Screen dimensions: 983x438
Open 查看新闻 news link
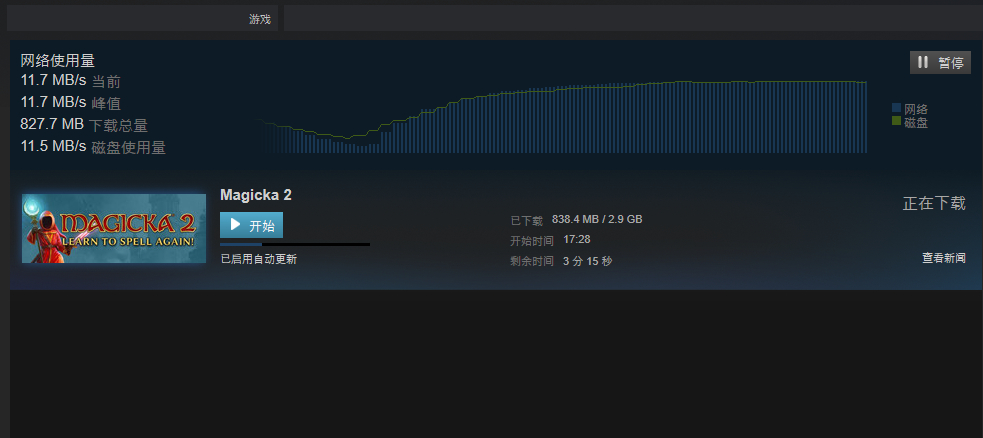click(944, 258)
